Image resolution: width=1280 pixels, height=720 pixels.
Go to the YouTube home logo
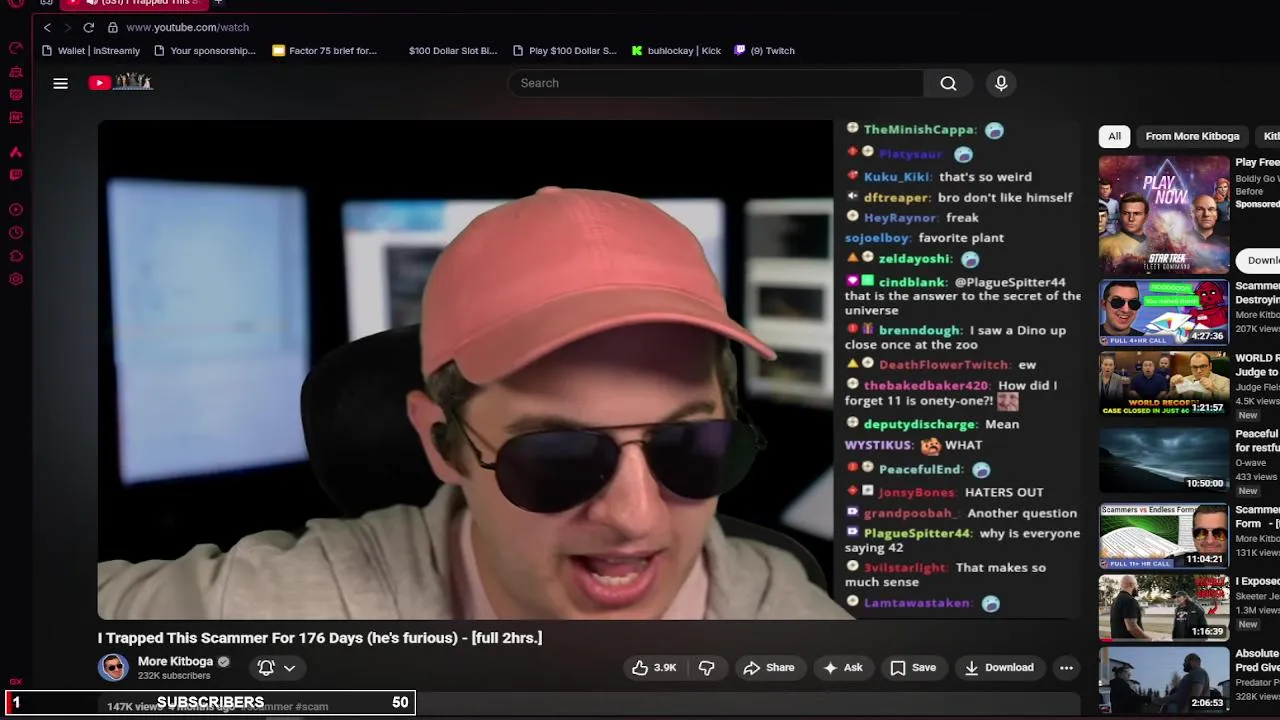(120, 83)
